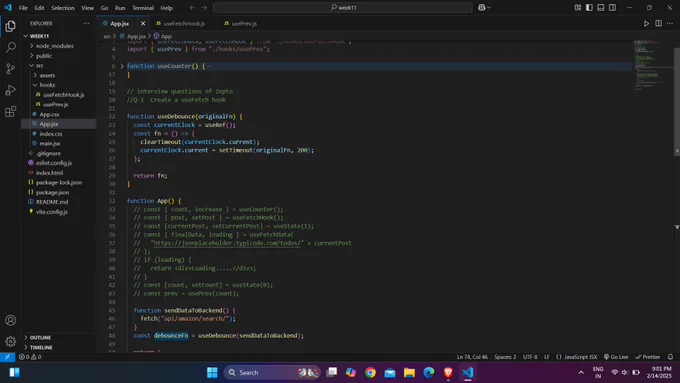Run the code with the play icon
The image size is (680, 383).
(x=646, y=23)
